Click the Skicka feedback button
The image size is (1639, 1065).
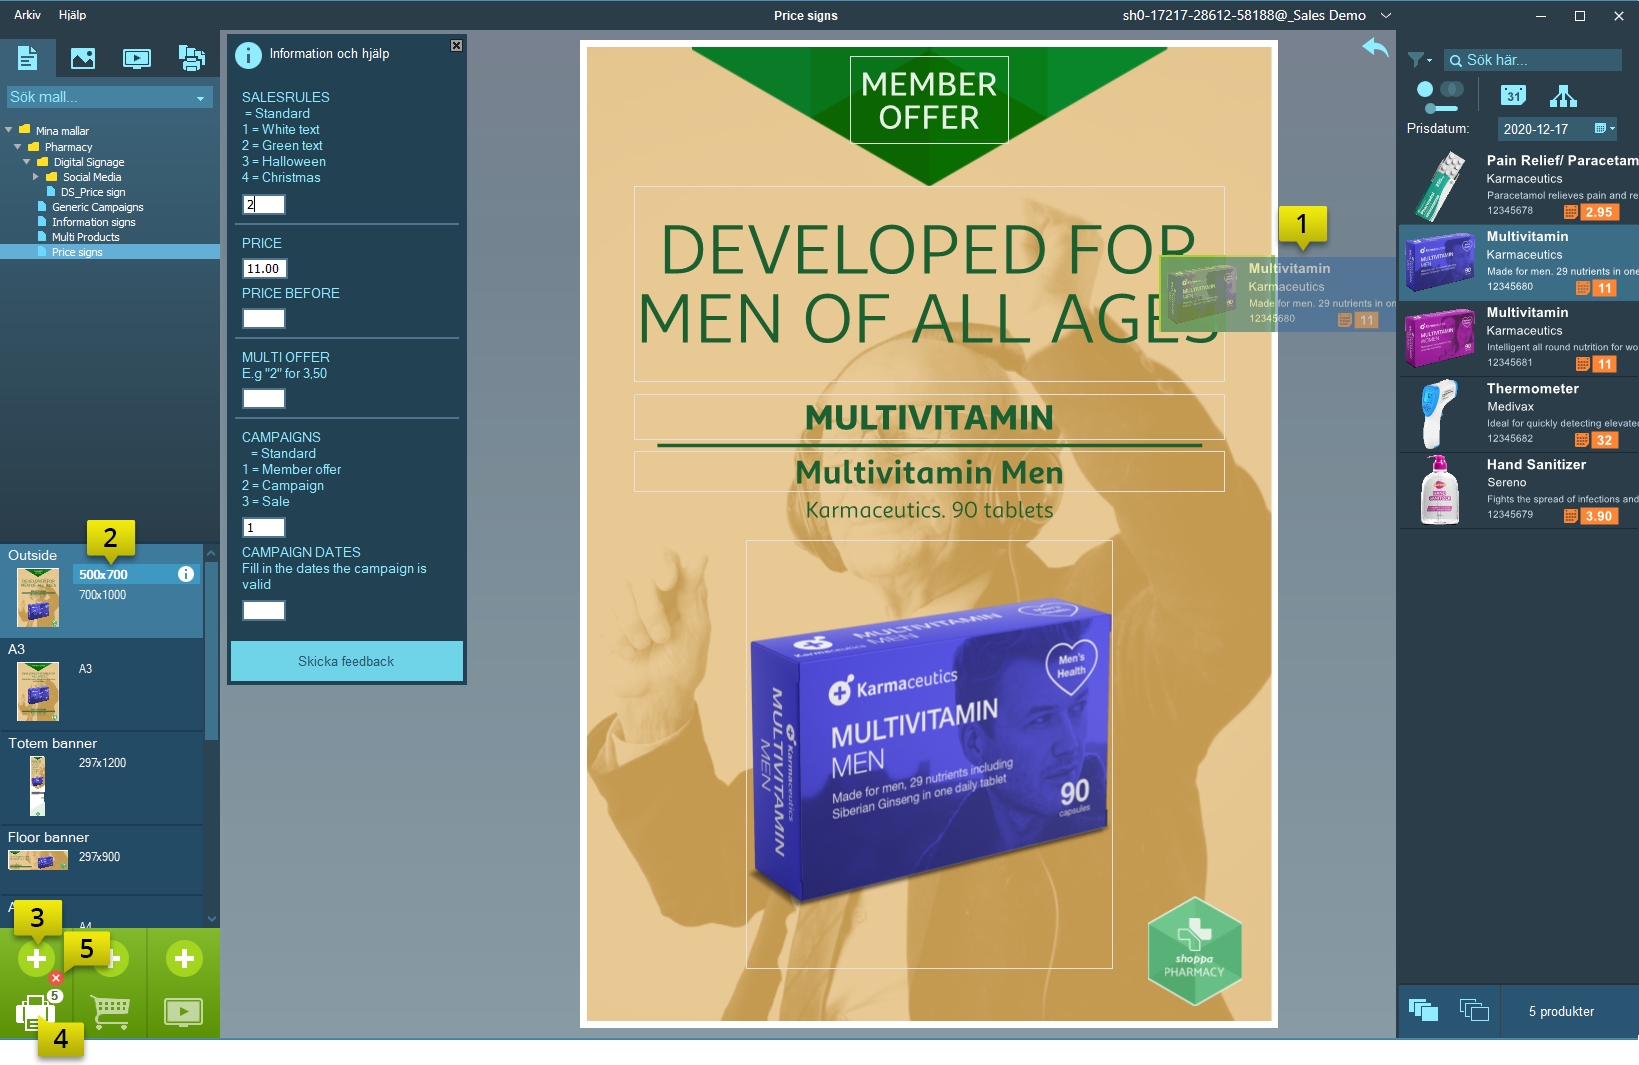pos(346,661)
